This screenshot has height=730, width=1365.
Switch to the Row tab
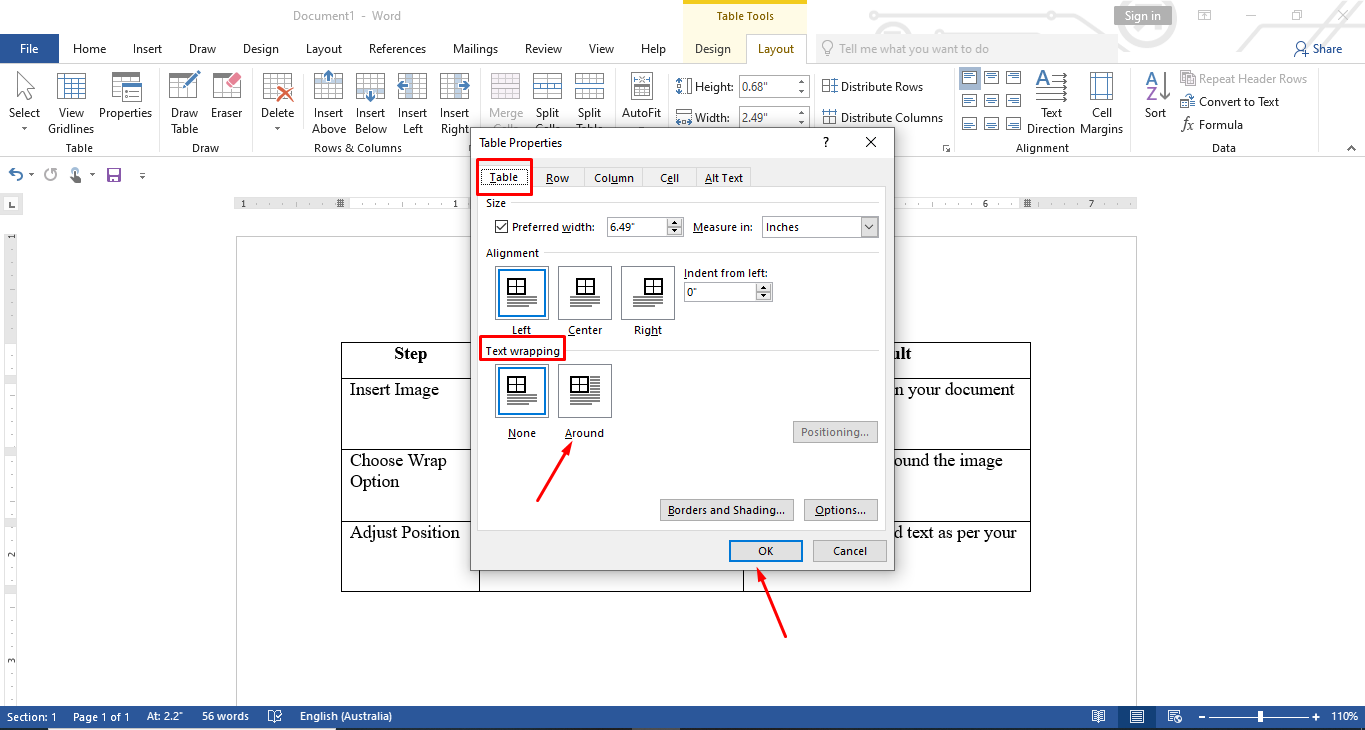(559, 177)
